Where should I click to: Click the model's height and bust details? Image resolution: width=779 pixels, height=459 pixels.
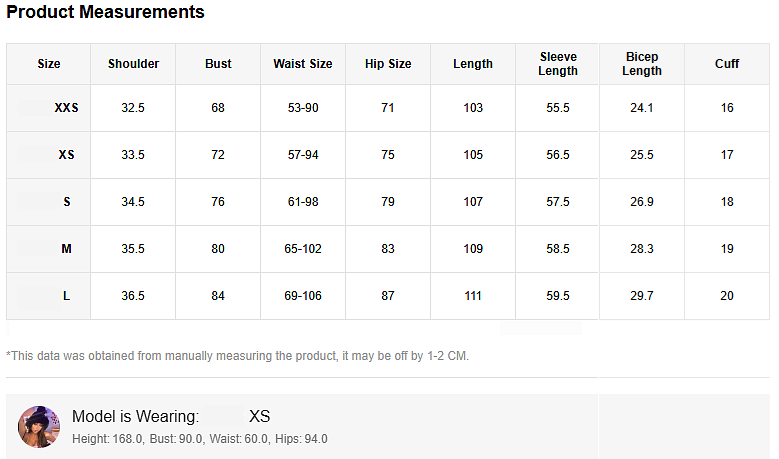pos(200,439)
